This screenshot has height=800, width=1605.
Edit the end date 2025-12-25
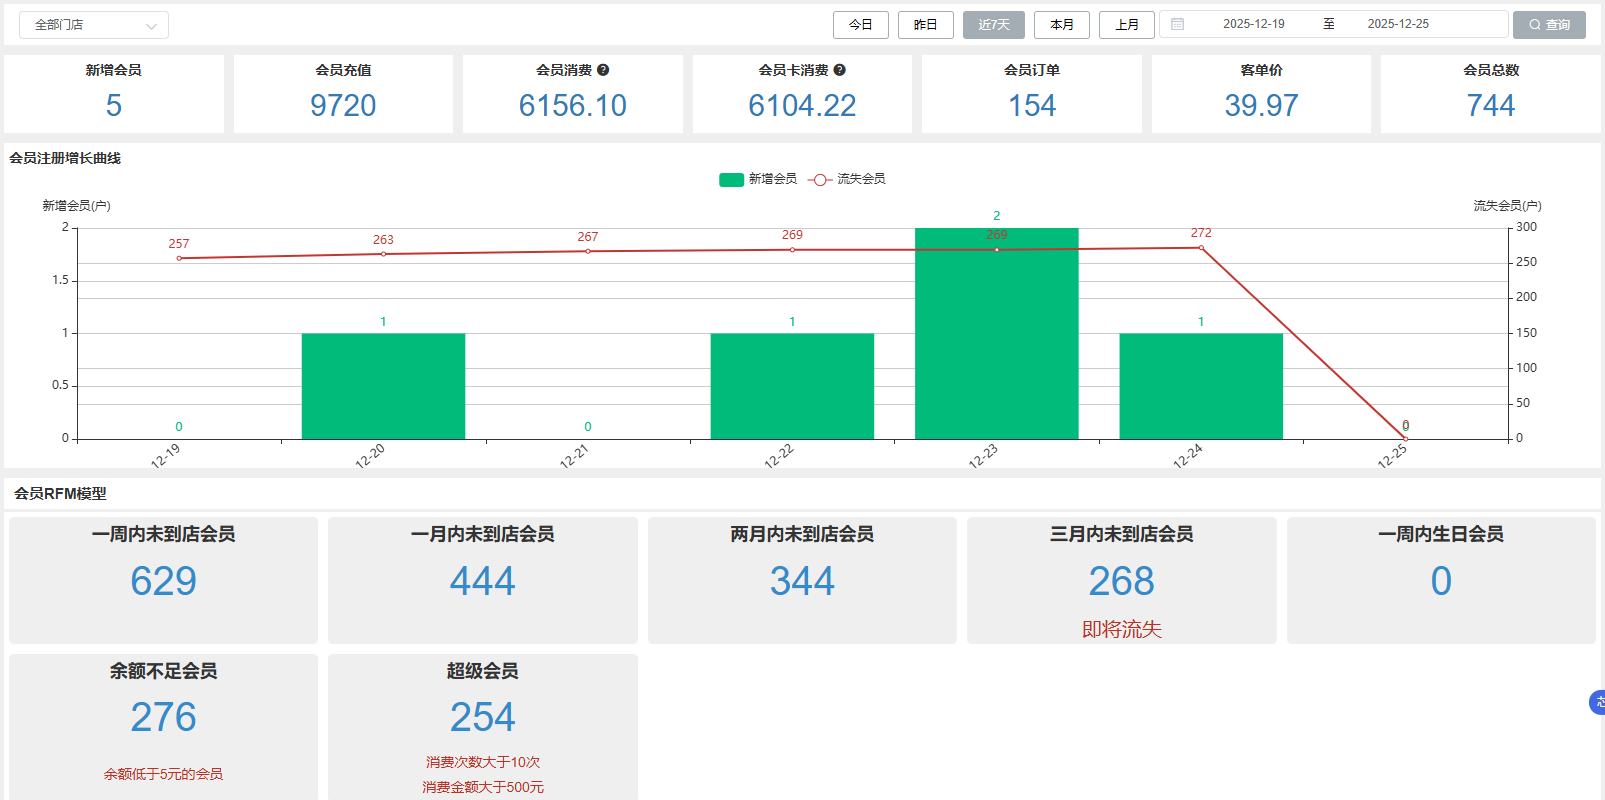pyautogui.click(x=1398, y=24)
